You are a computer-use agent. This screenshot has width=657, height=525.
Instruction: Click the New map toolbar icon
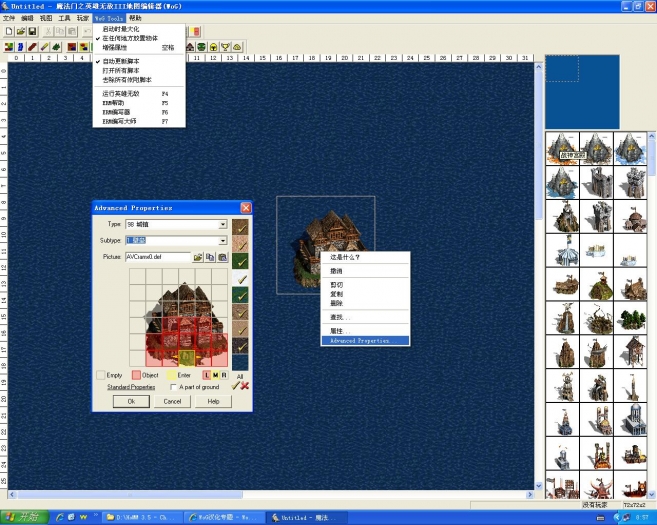pos(9,31)
